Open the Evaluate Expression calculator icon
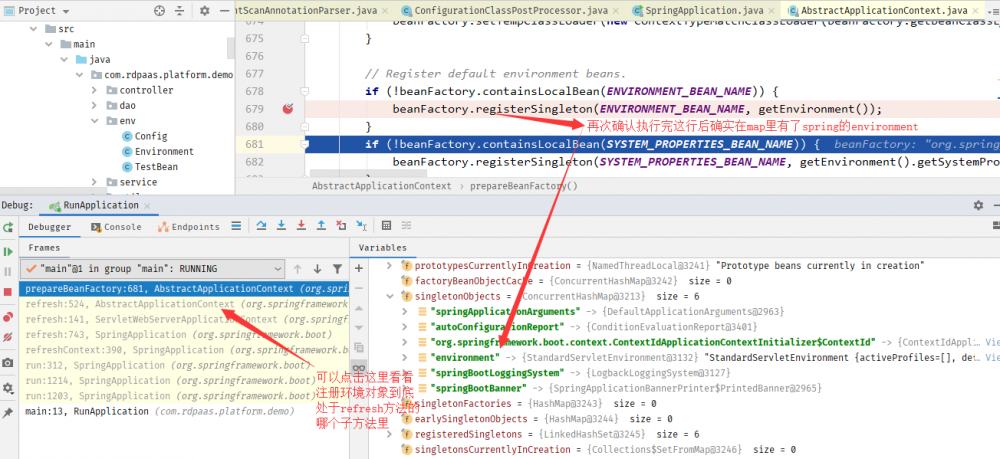Viewport: 1000px width, 459px height. [386, 226]
